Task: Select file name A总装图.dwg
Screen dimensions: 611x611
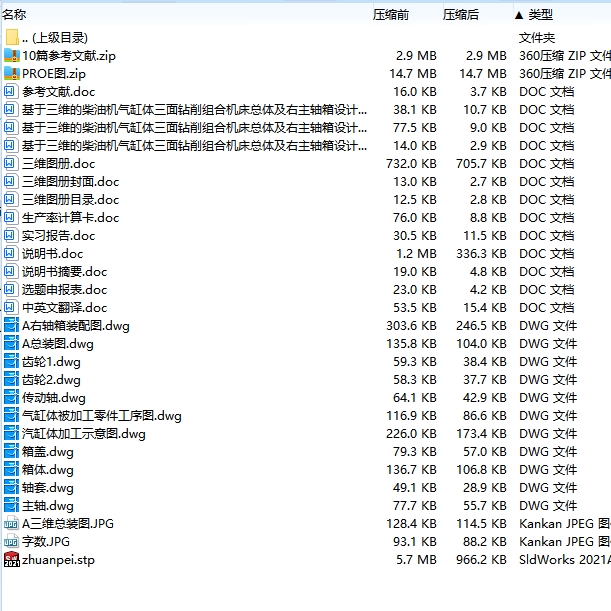Action: [x=58, y=344]
